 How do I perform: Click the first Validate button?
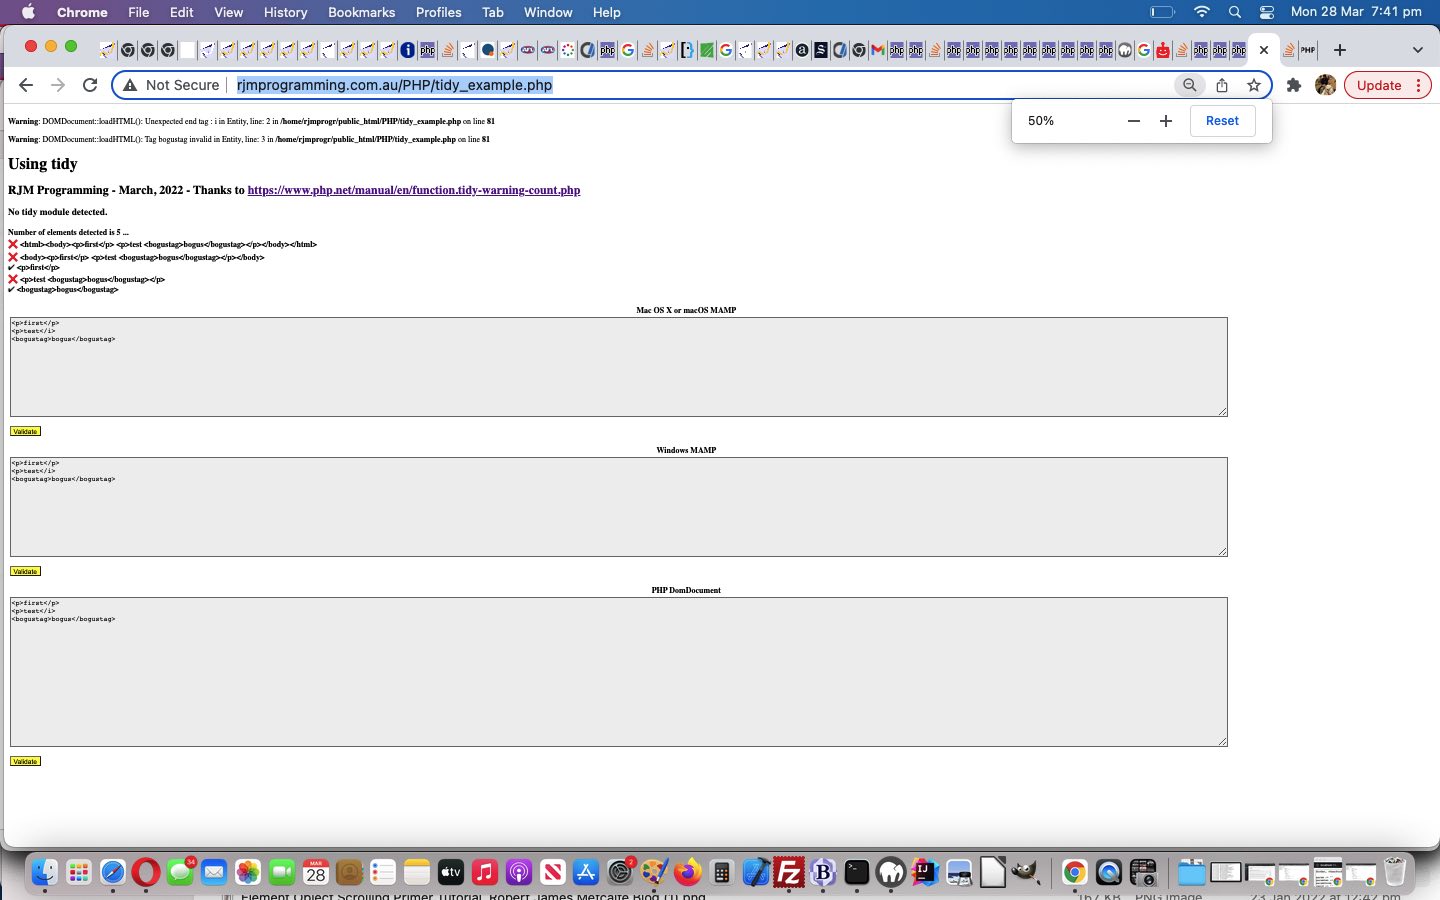click(x=25, y=431)
